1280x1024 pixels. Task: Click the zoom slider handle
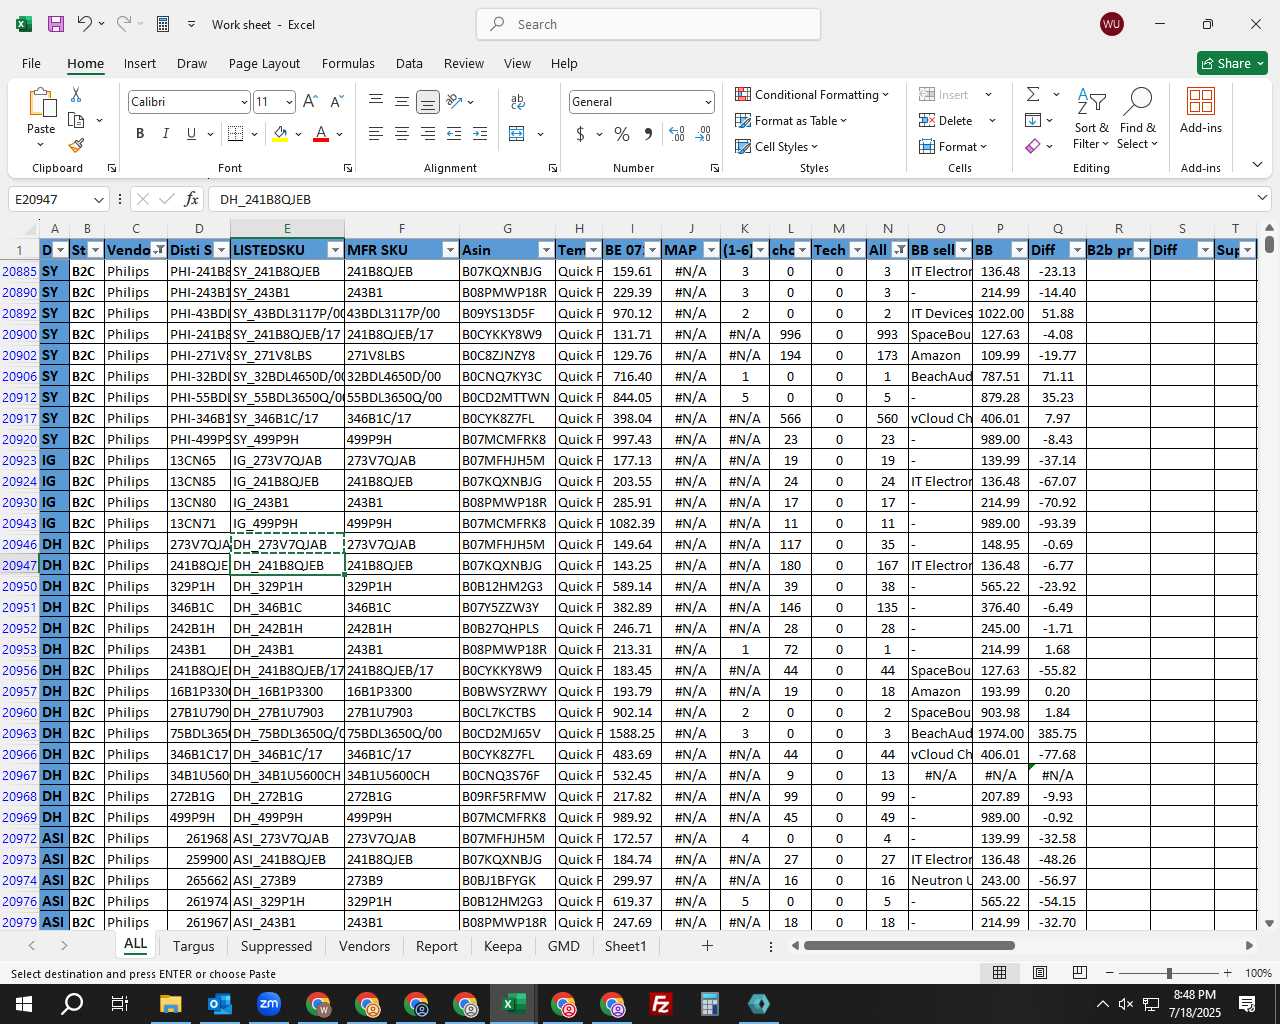point(1169,973)
